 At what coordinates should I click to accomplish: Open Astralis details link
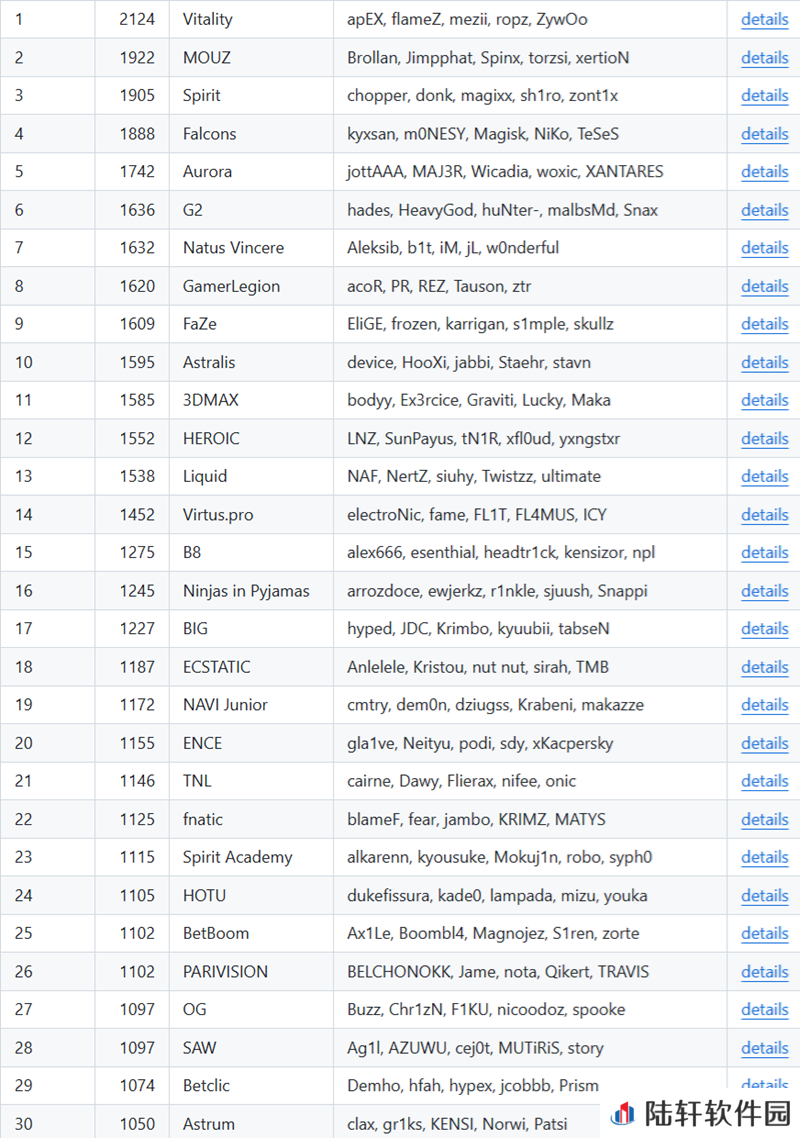coord(764,363)
